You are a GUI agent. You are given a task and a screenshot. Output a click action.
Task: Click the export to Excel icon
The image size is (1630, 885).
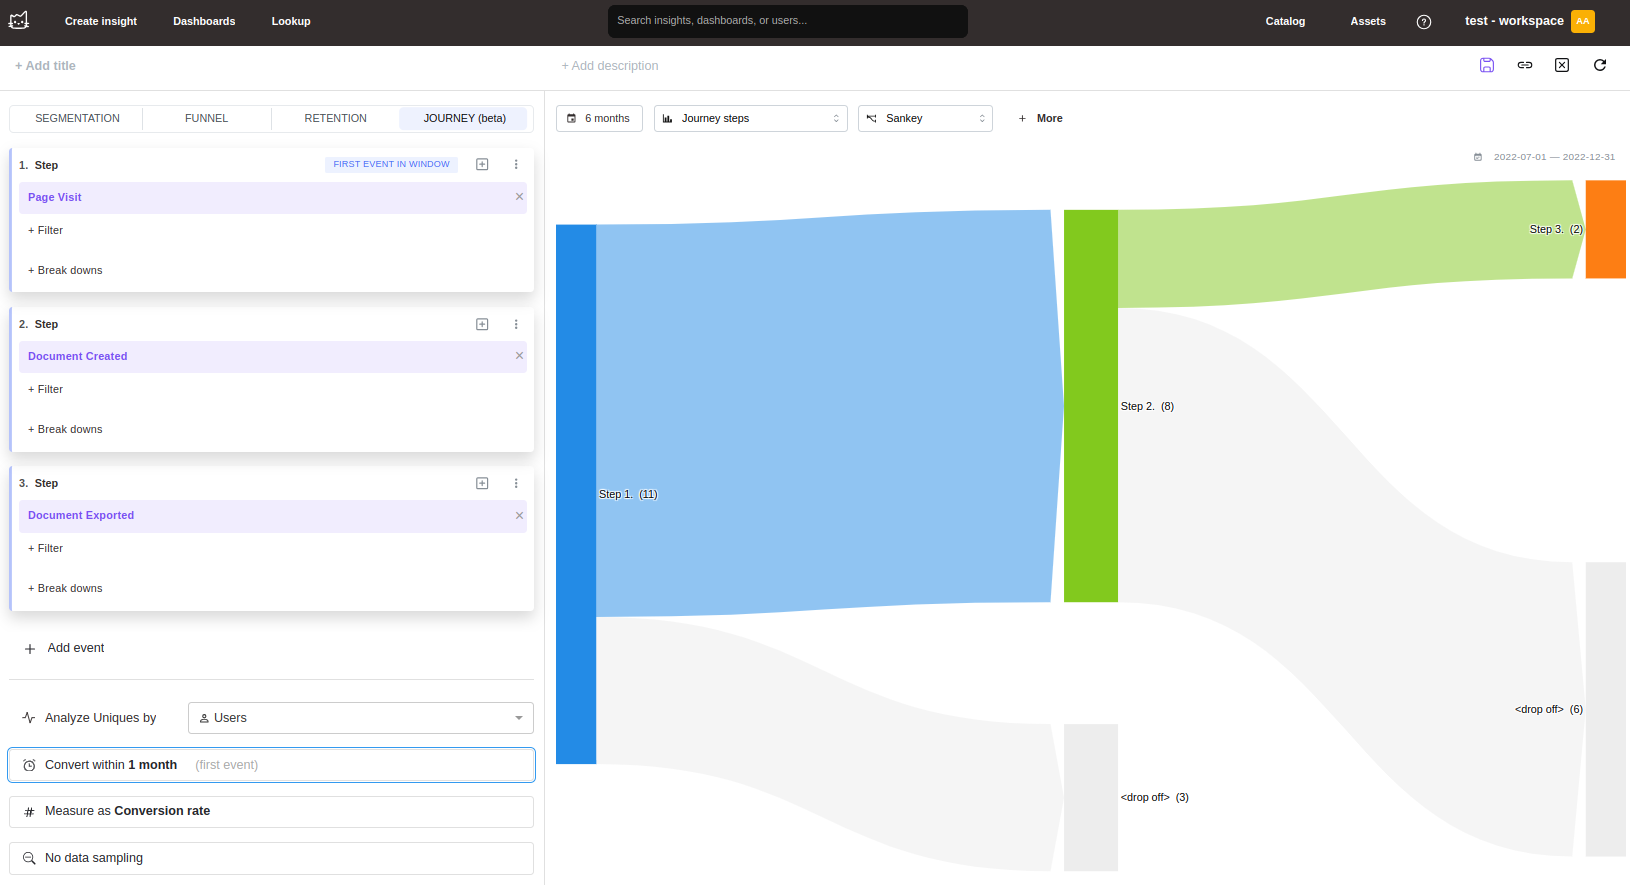pyautogui.click(x=1562, y=65)
